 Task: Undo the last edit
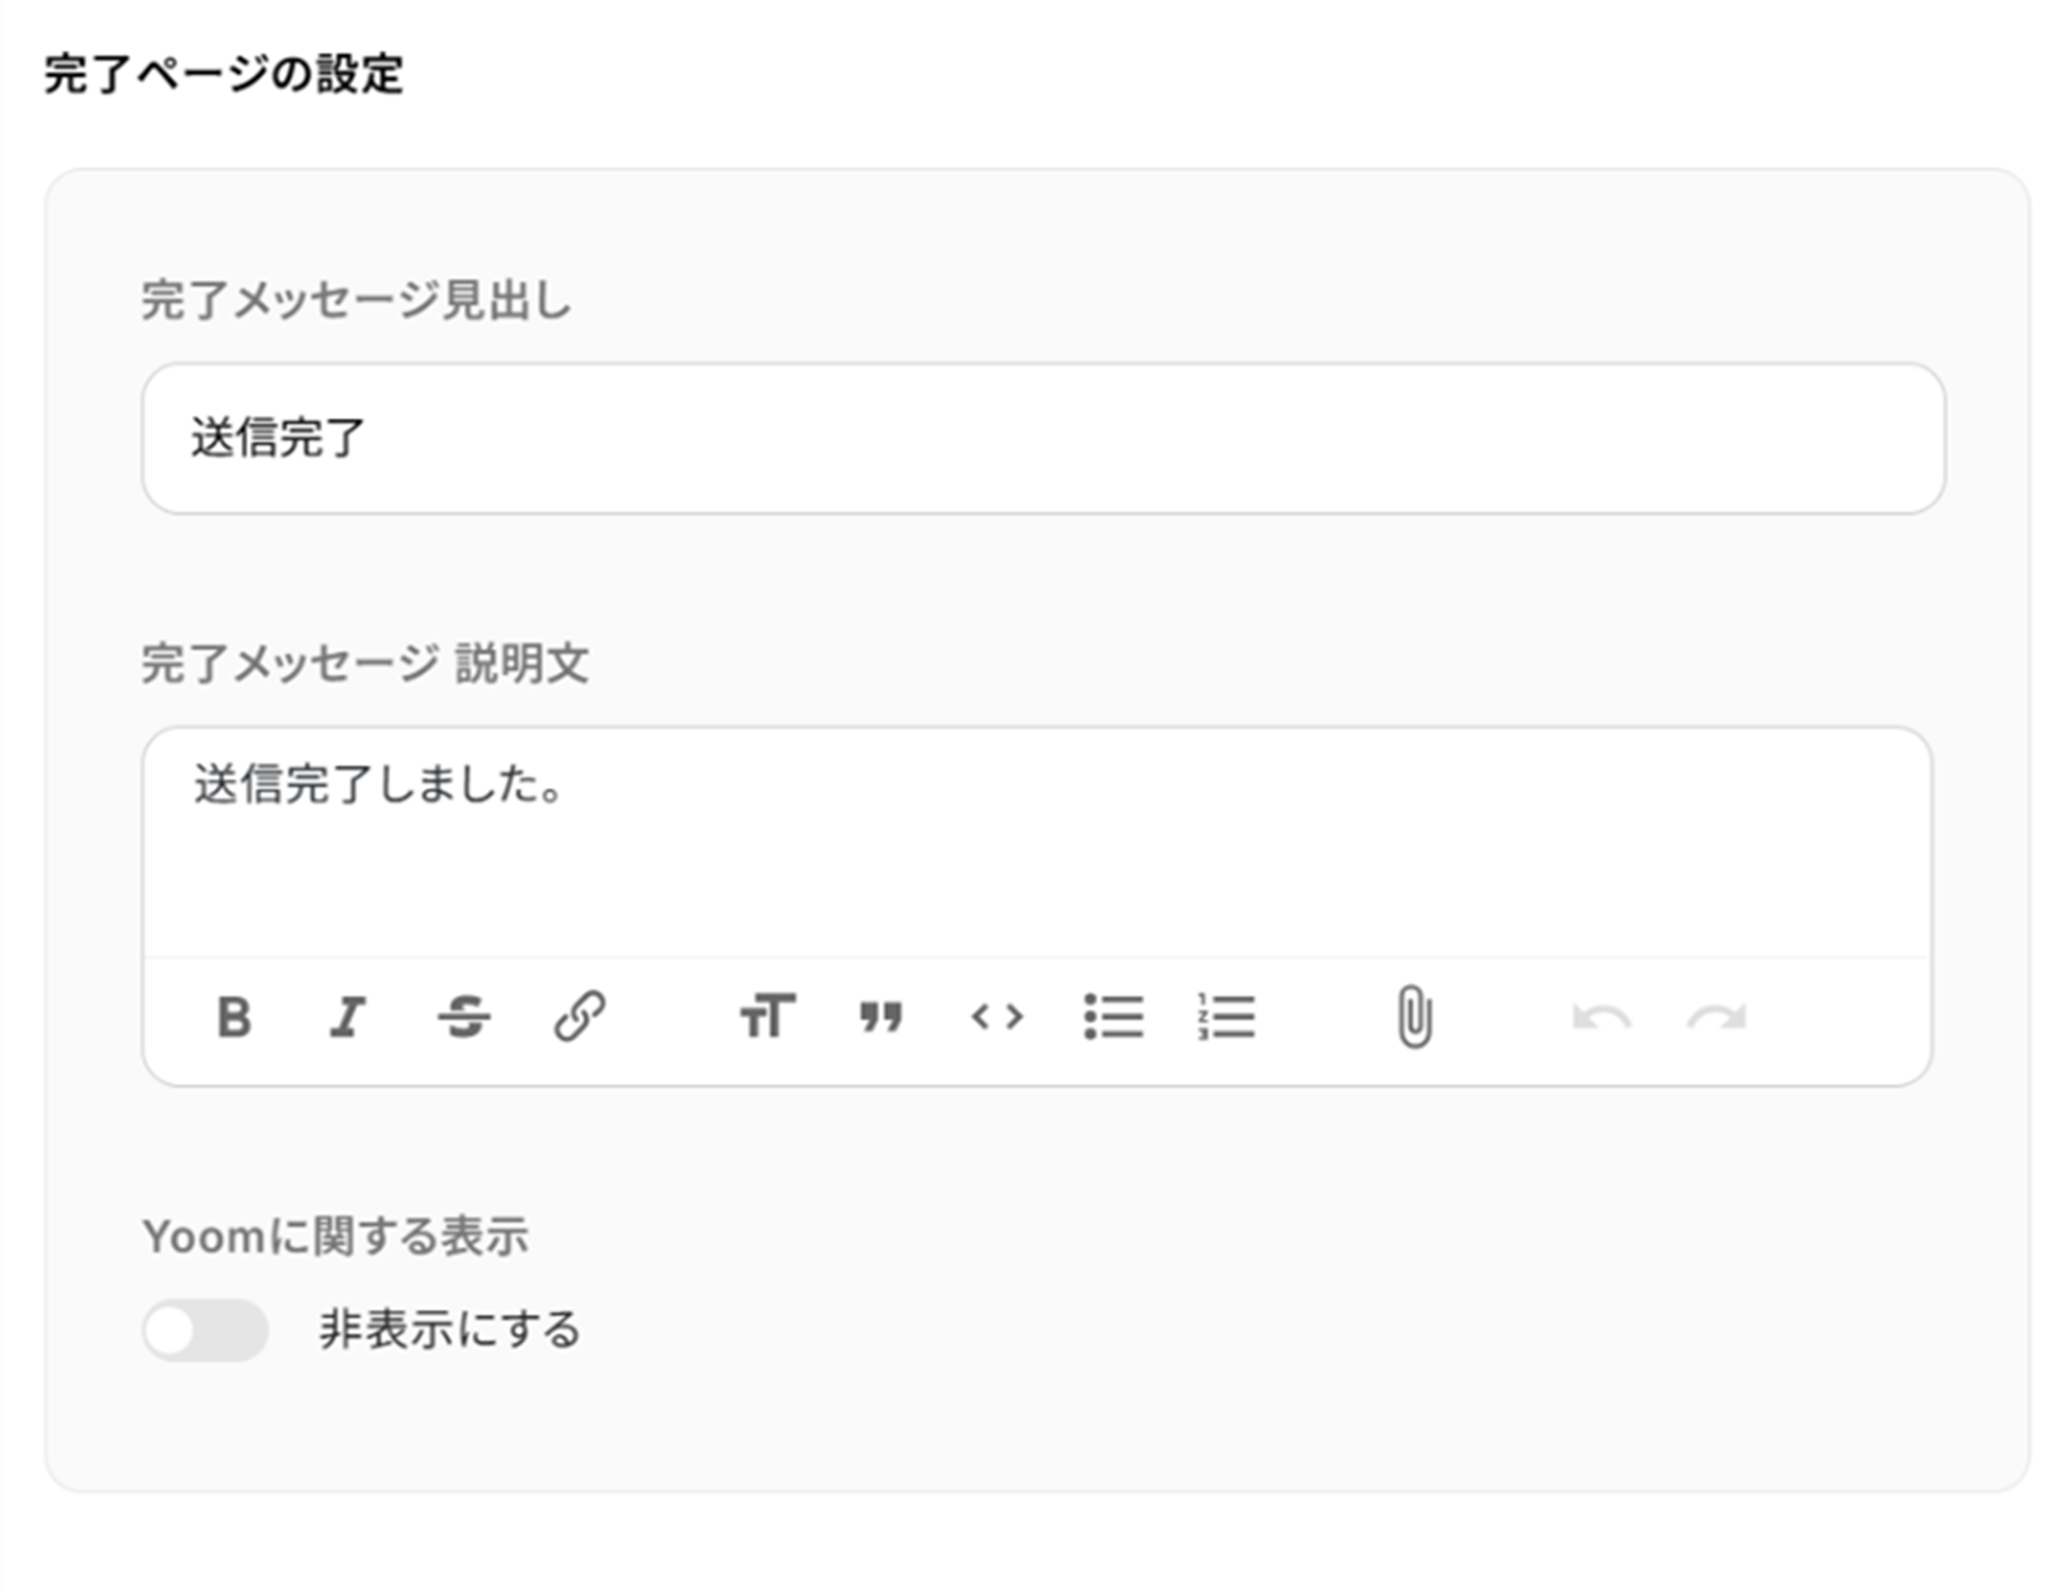click(1601, 1018)
